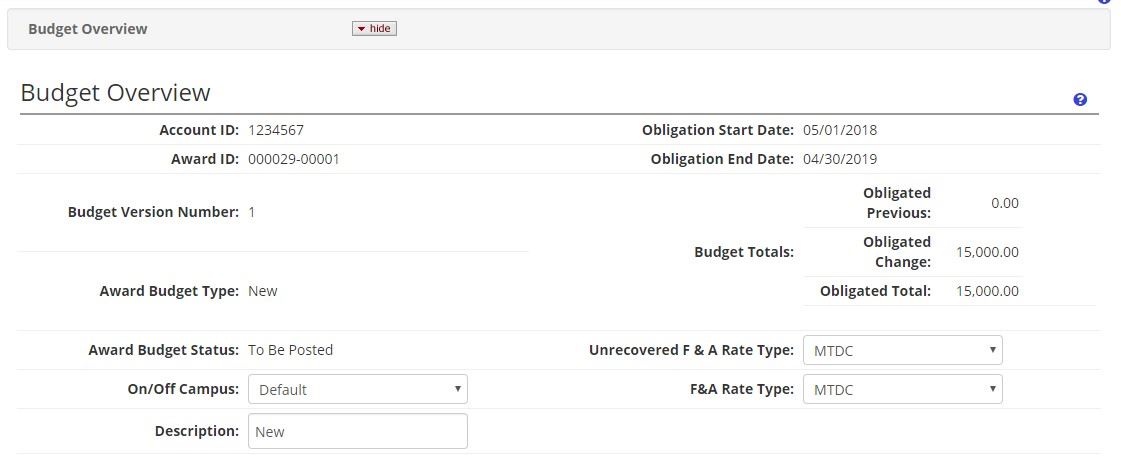Image resolution: width=1121 pixels, height=456 pixels.
Task: Open the On/Off Campus dropdown
Action: click(x=357, y=389)
